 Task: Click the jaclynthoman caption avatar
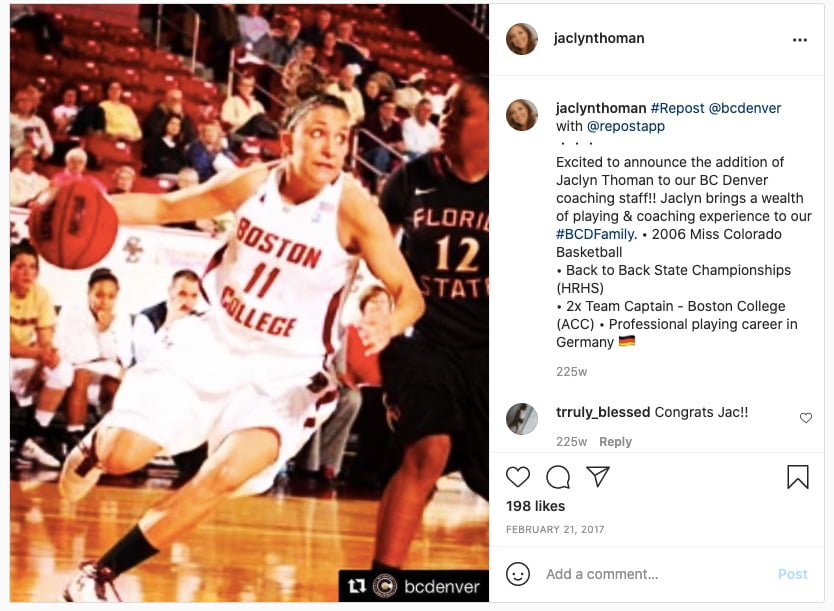tap(521, 115)
